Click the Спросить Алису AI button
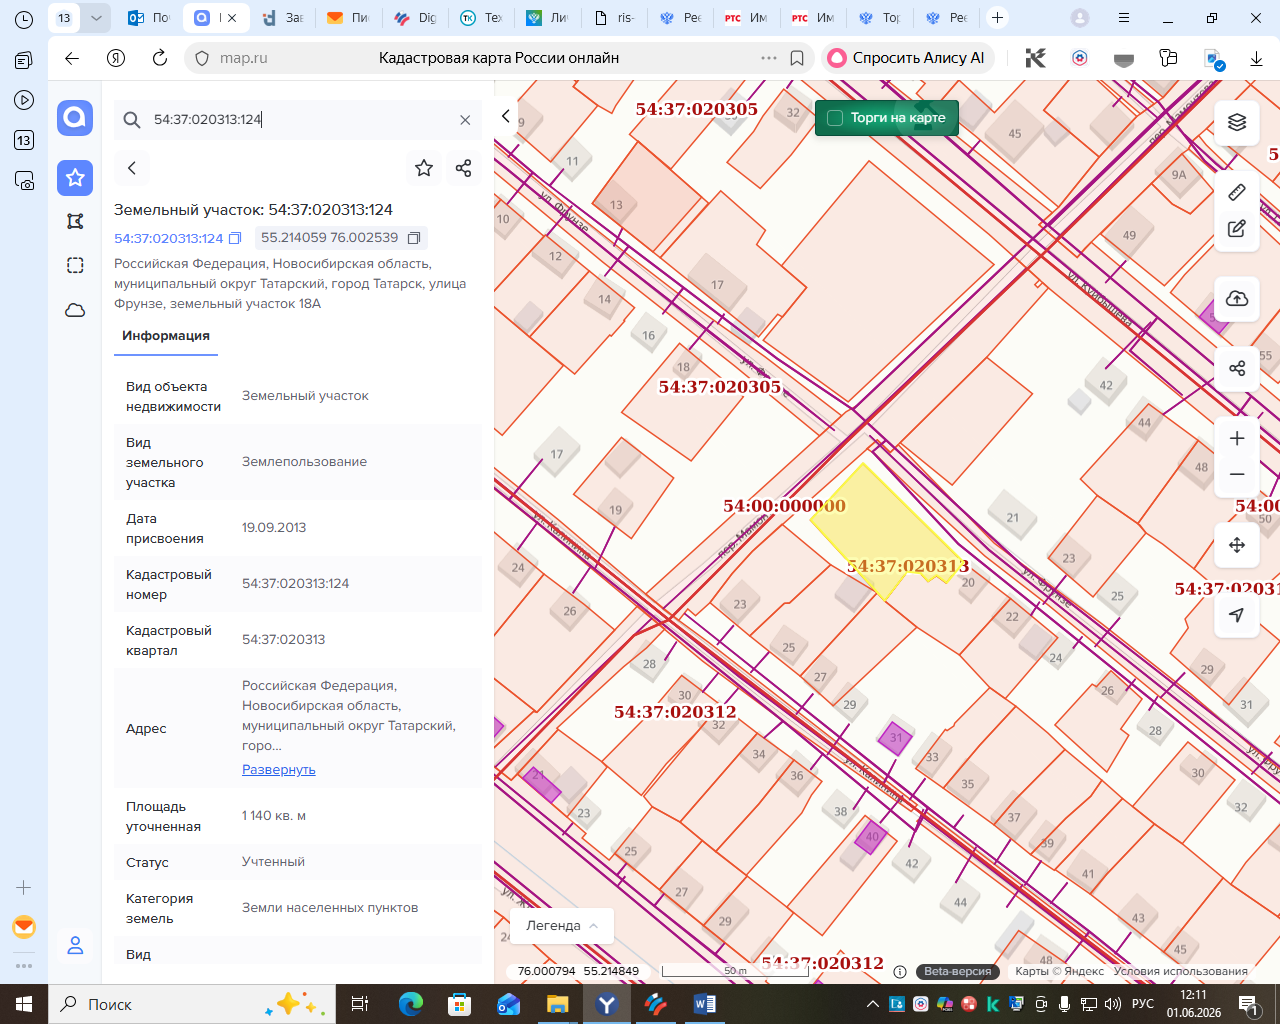Viewport: 1280px width, 1024px height. click(x=906, y=58)
